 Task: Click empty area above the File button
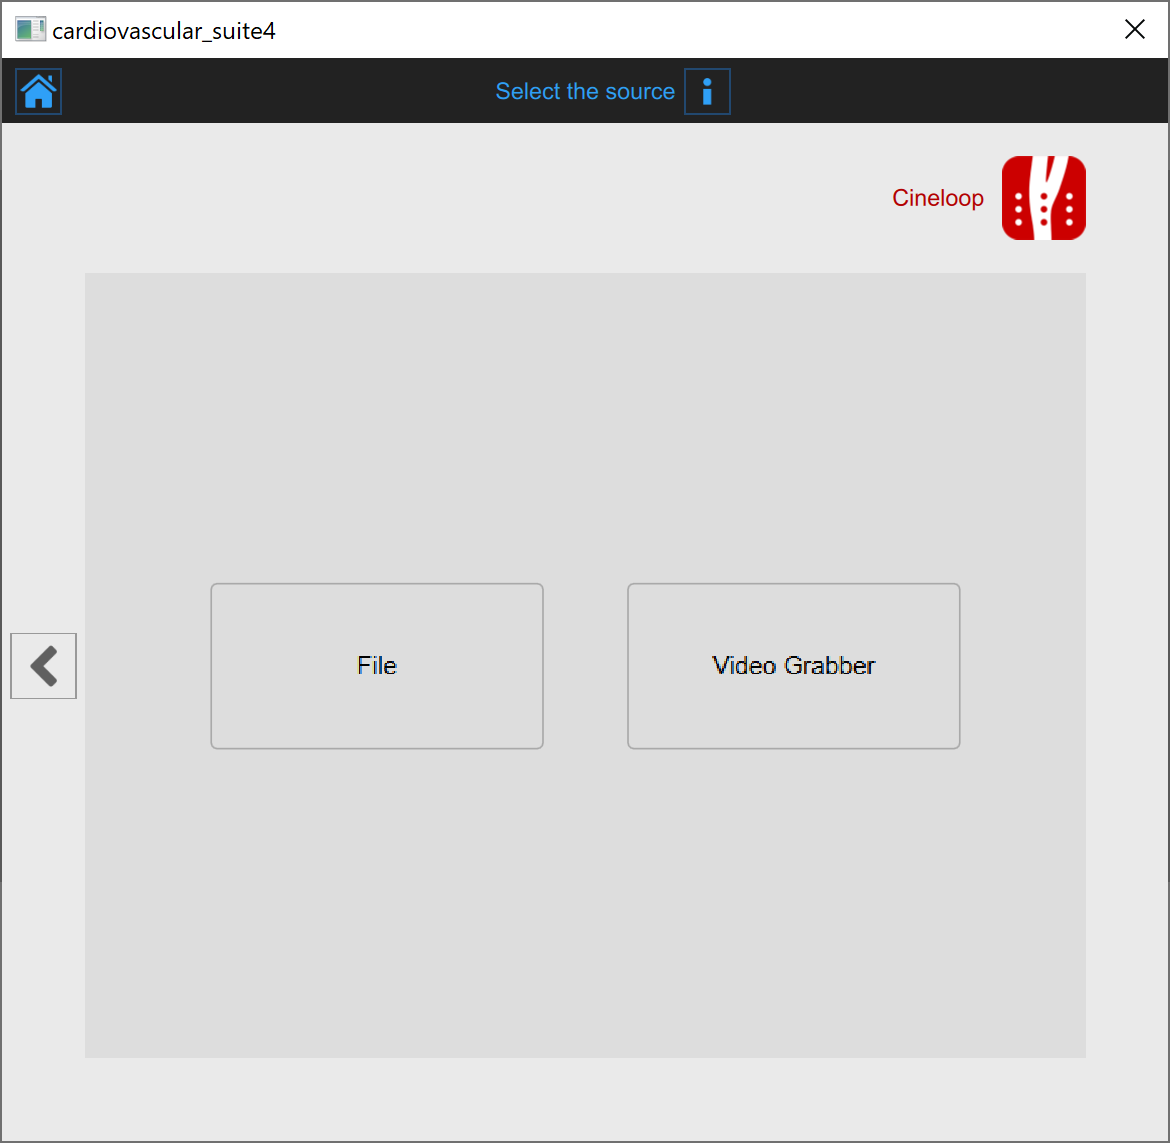(377, 430)
